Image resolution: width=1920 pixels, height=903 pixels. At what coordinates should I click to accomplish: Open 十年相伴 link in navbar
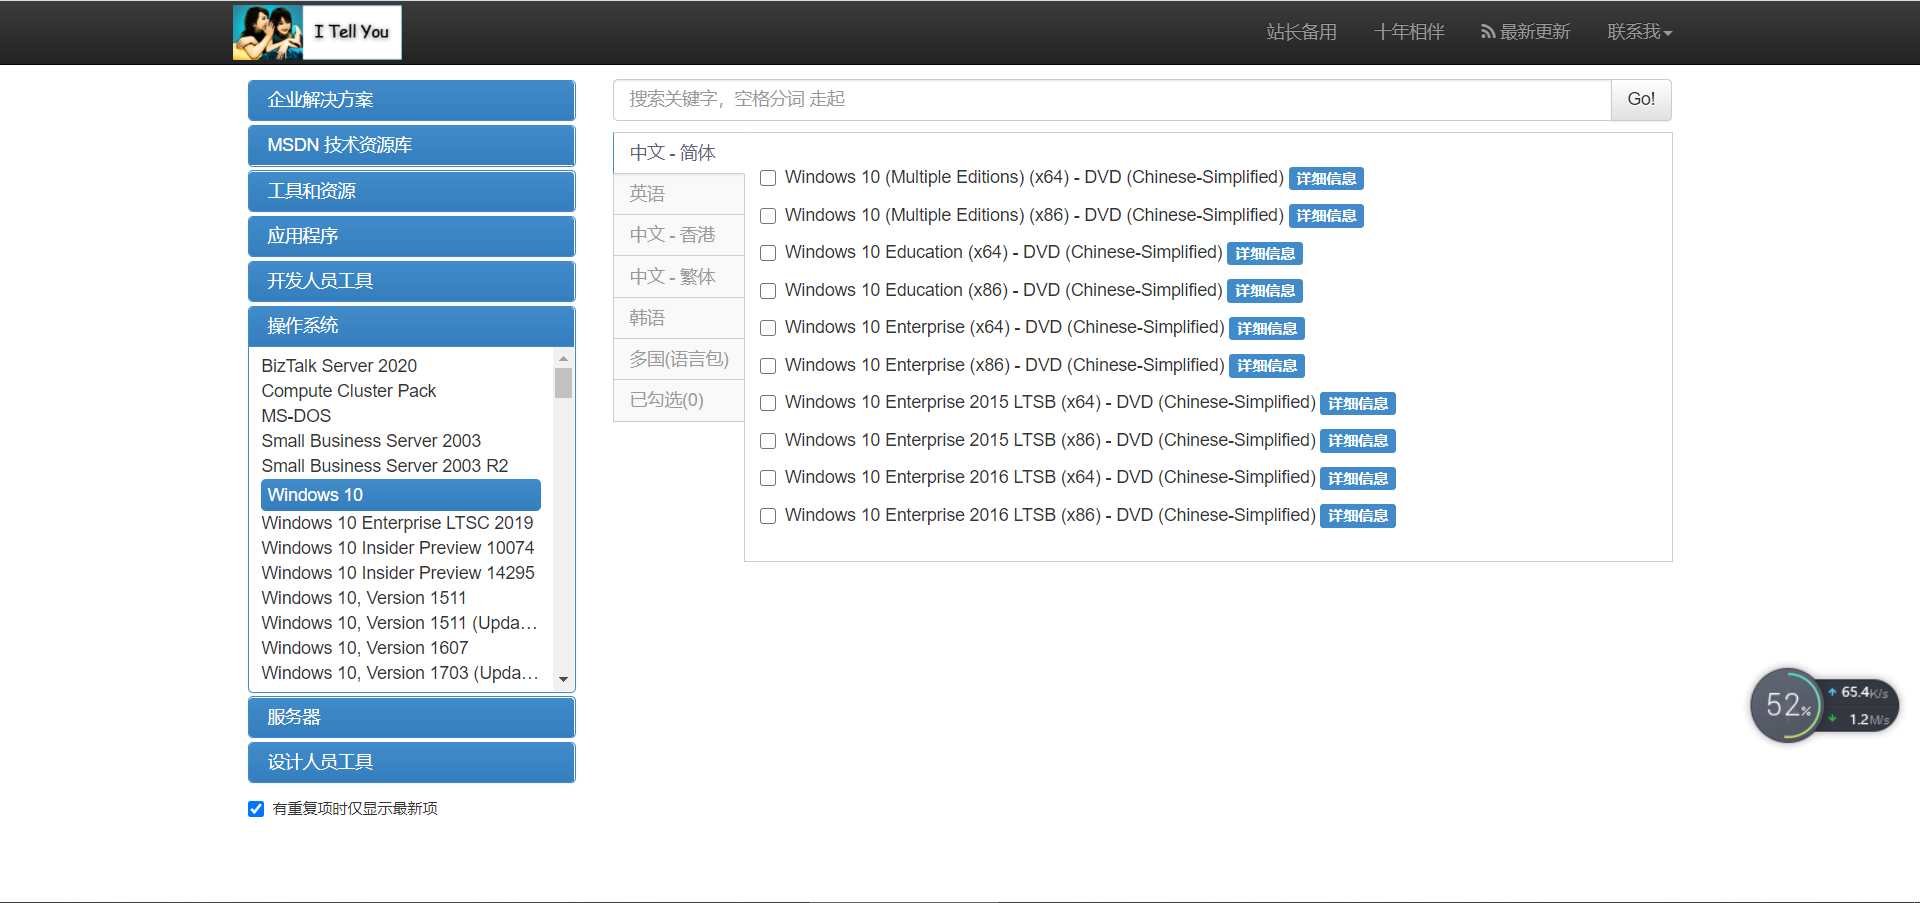pos(1409,32)
